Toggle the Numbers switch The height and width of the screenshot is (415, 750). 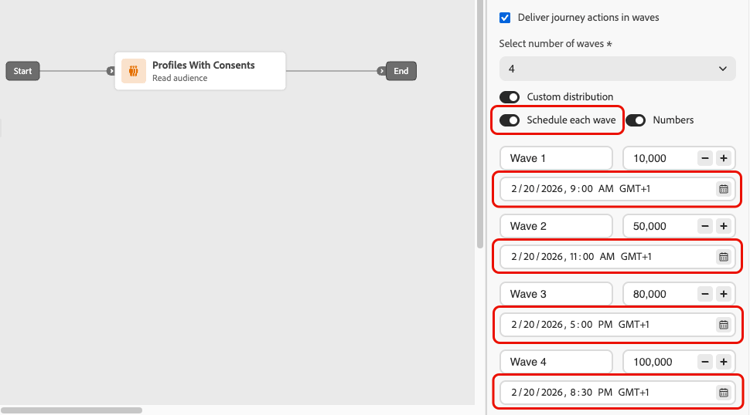click(636, 120)
